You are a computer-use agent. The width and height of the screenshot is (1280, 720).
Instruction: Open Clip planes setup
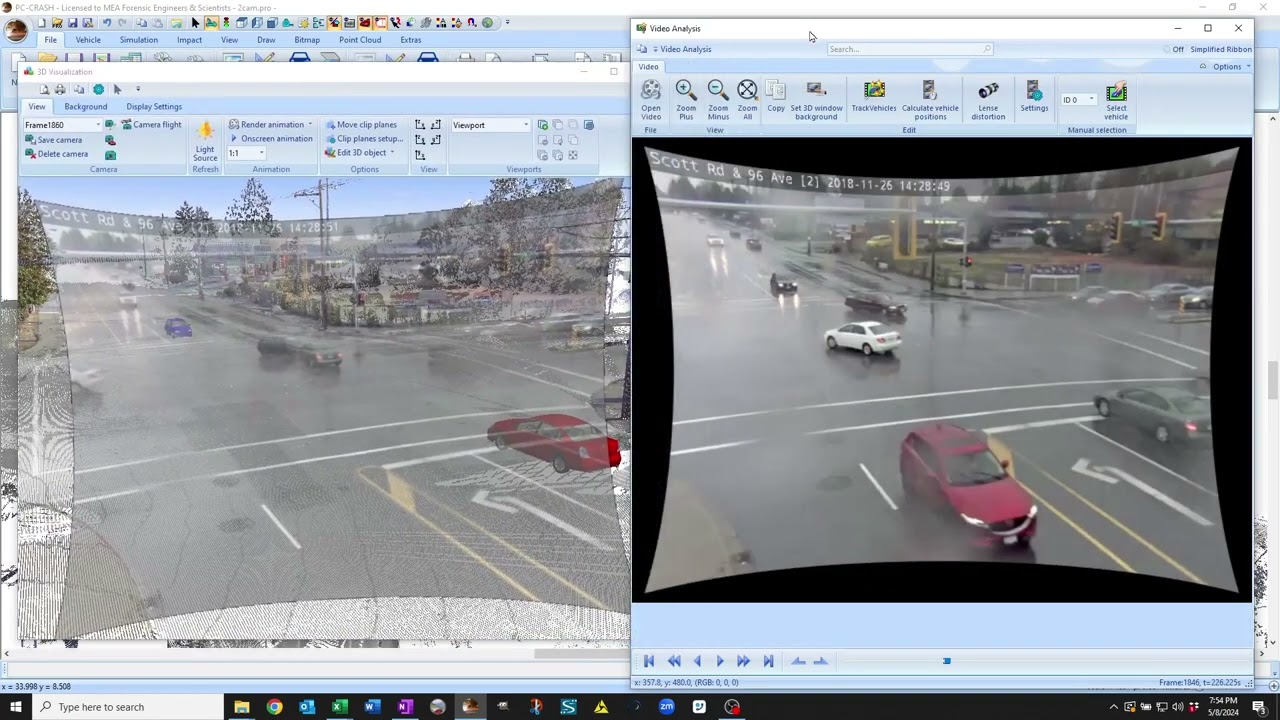[364, 139]
